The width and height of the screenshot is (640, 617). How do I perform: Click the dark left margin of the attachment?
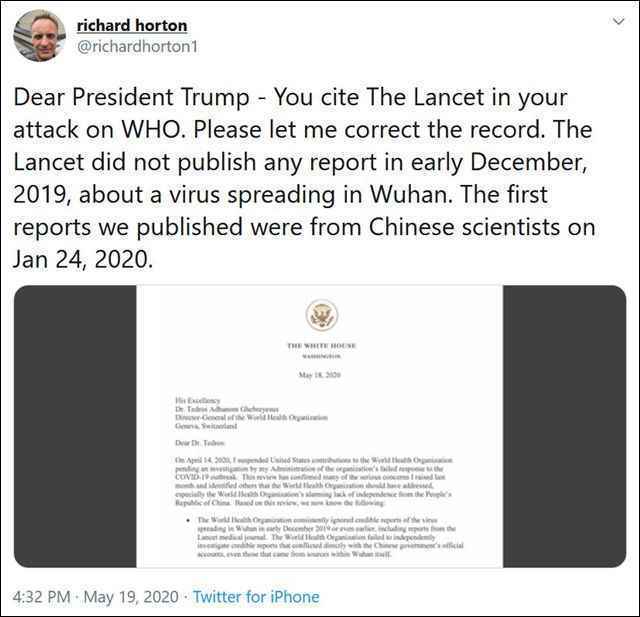click(75, 426)
